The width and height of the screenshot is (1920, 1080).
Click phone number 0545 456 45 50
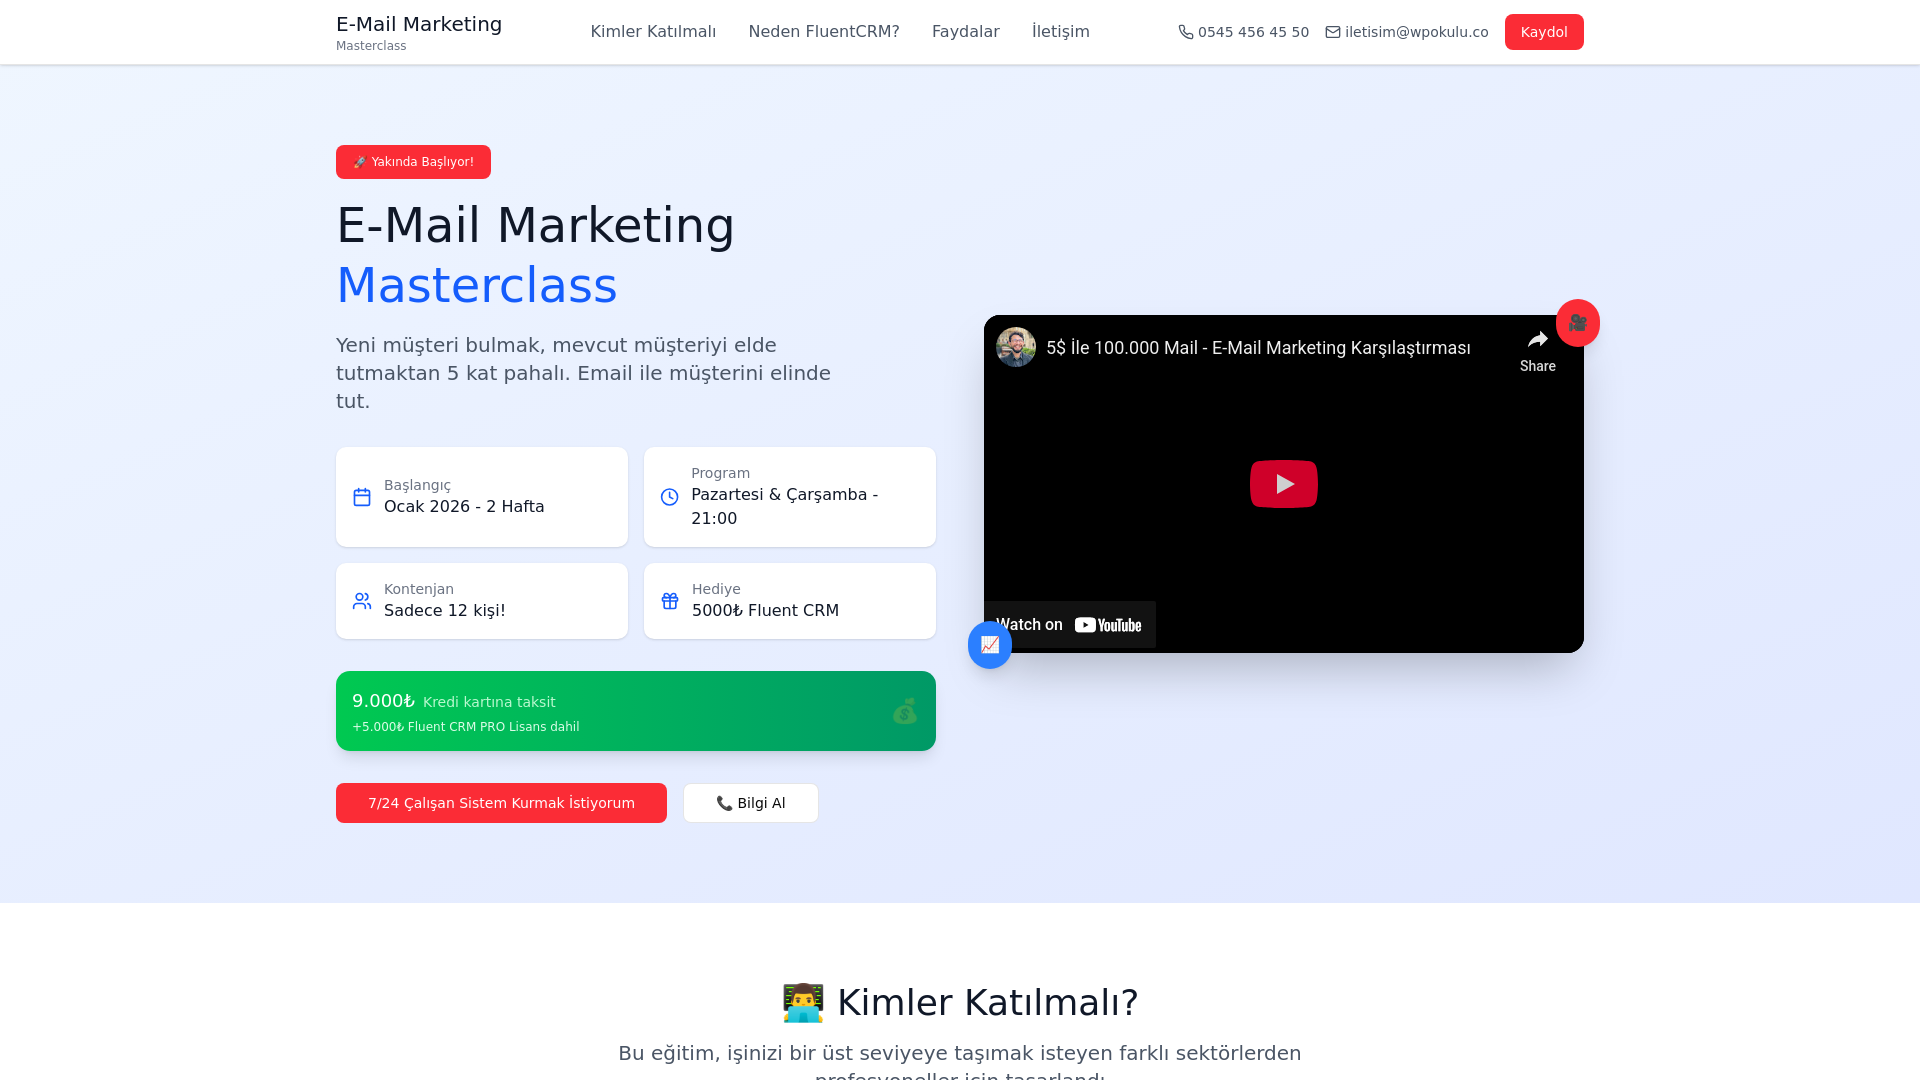point(1253,32)
